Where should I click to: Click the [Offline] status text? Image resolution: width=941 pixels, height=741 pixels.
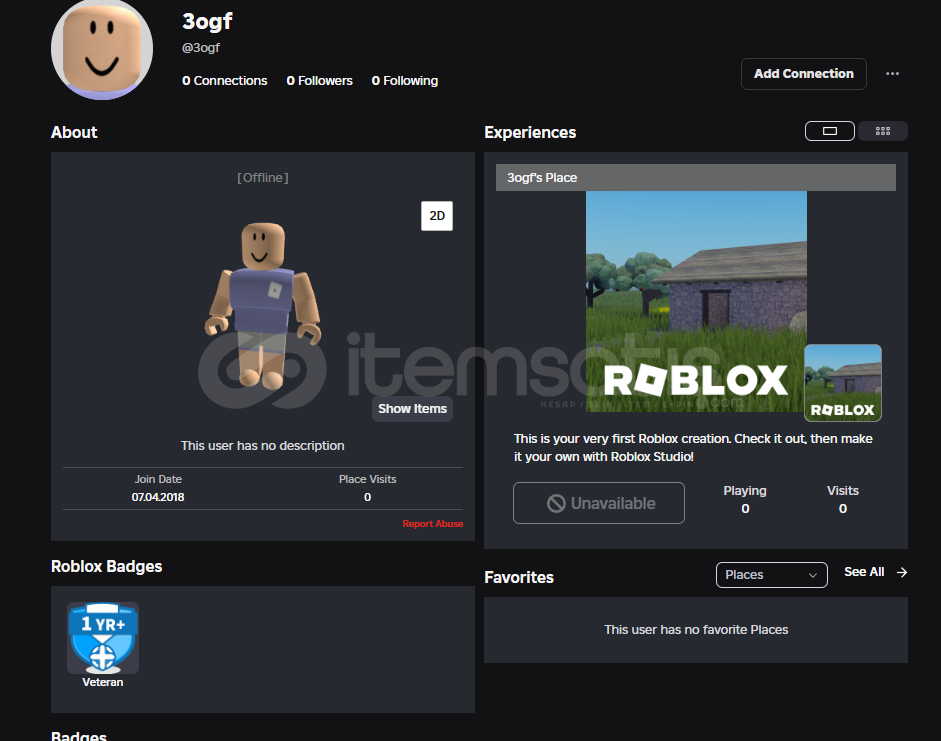pos(263,178)
